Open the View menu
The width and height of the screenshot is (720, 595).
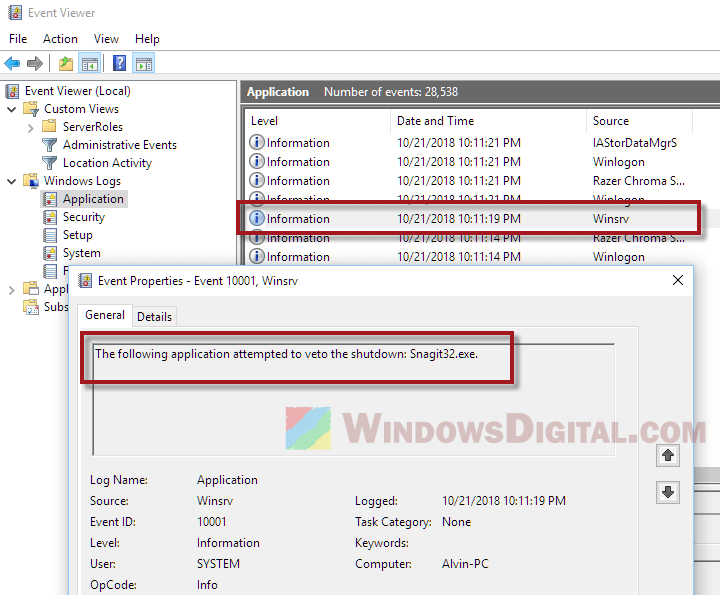106,39
